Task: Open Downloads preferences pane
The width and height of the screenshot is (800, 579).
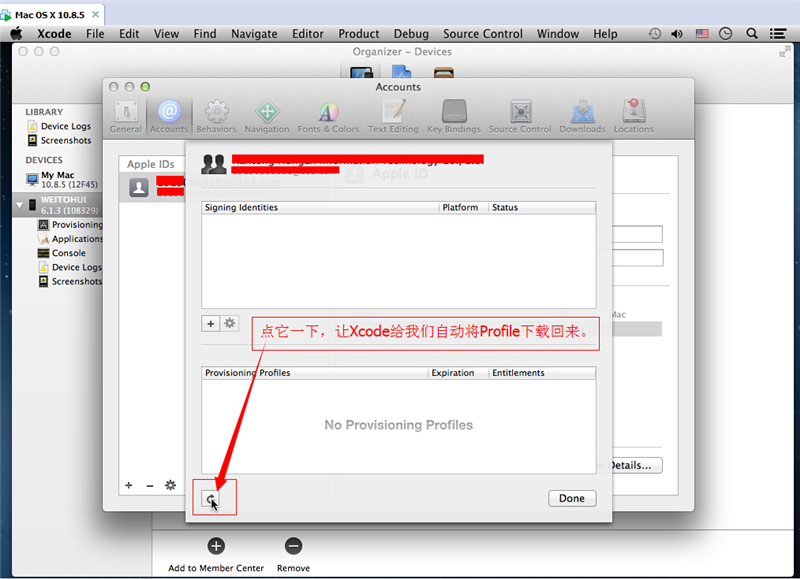Action: (x=582, y=117)
